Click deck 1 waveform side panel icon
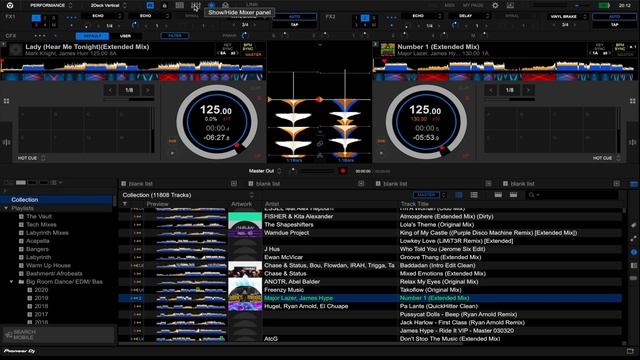 click(6, 142)
